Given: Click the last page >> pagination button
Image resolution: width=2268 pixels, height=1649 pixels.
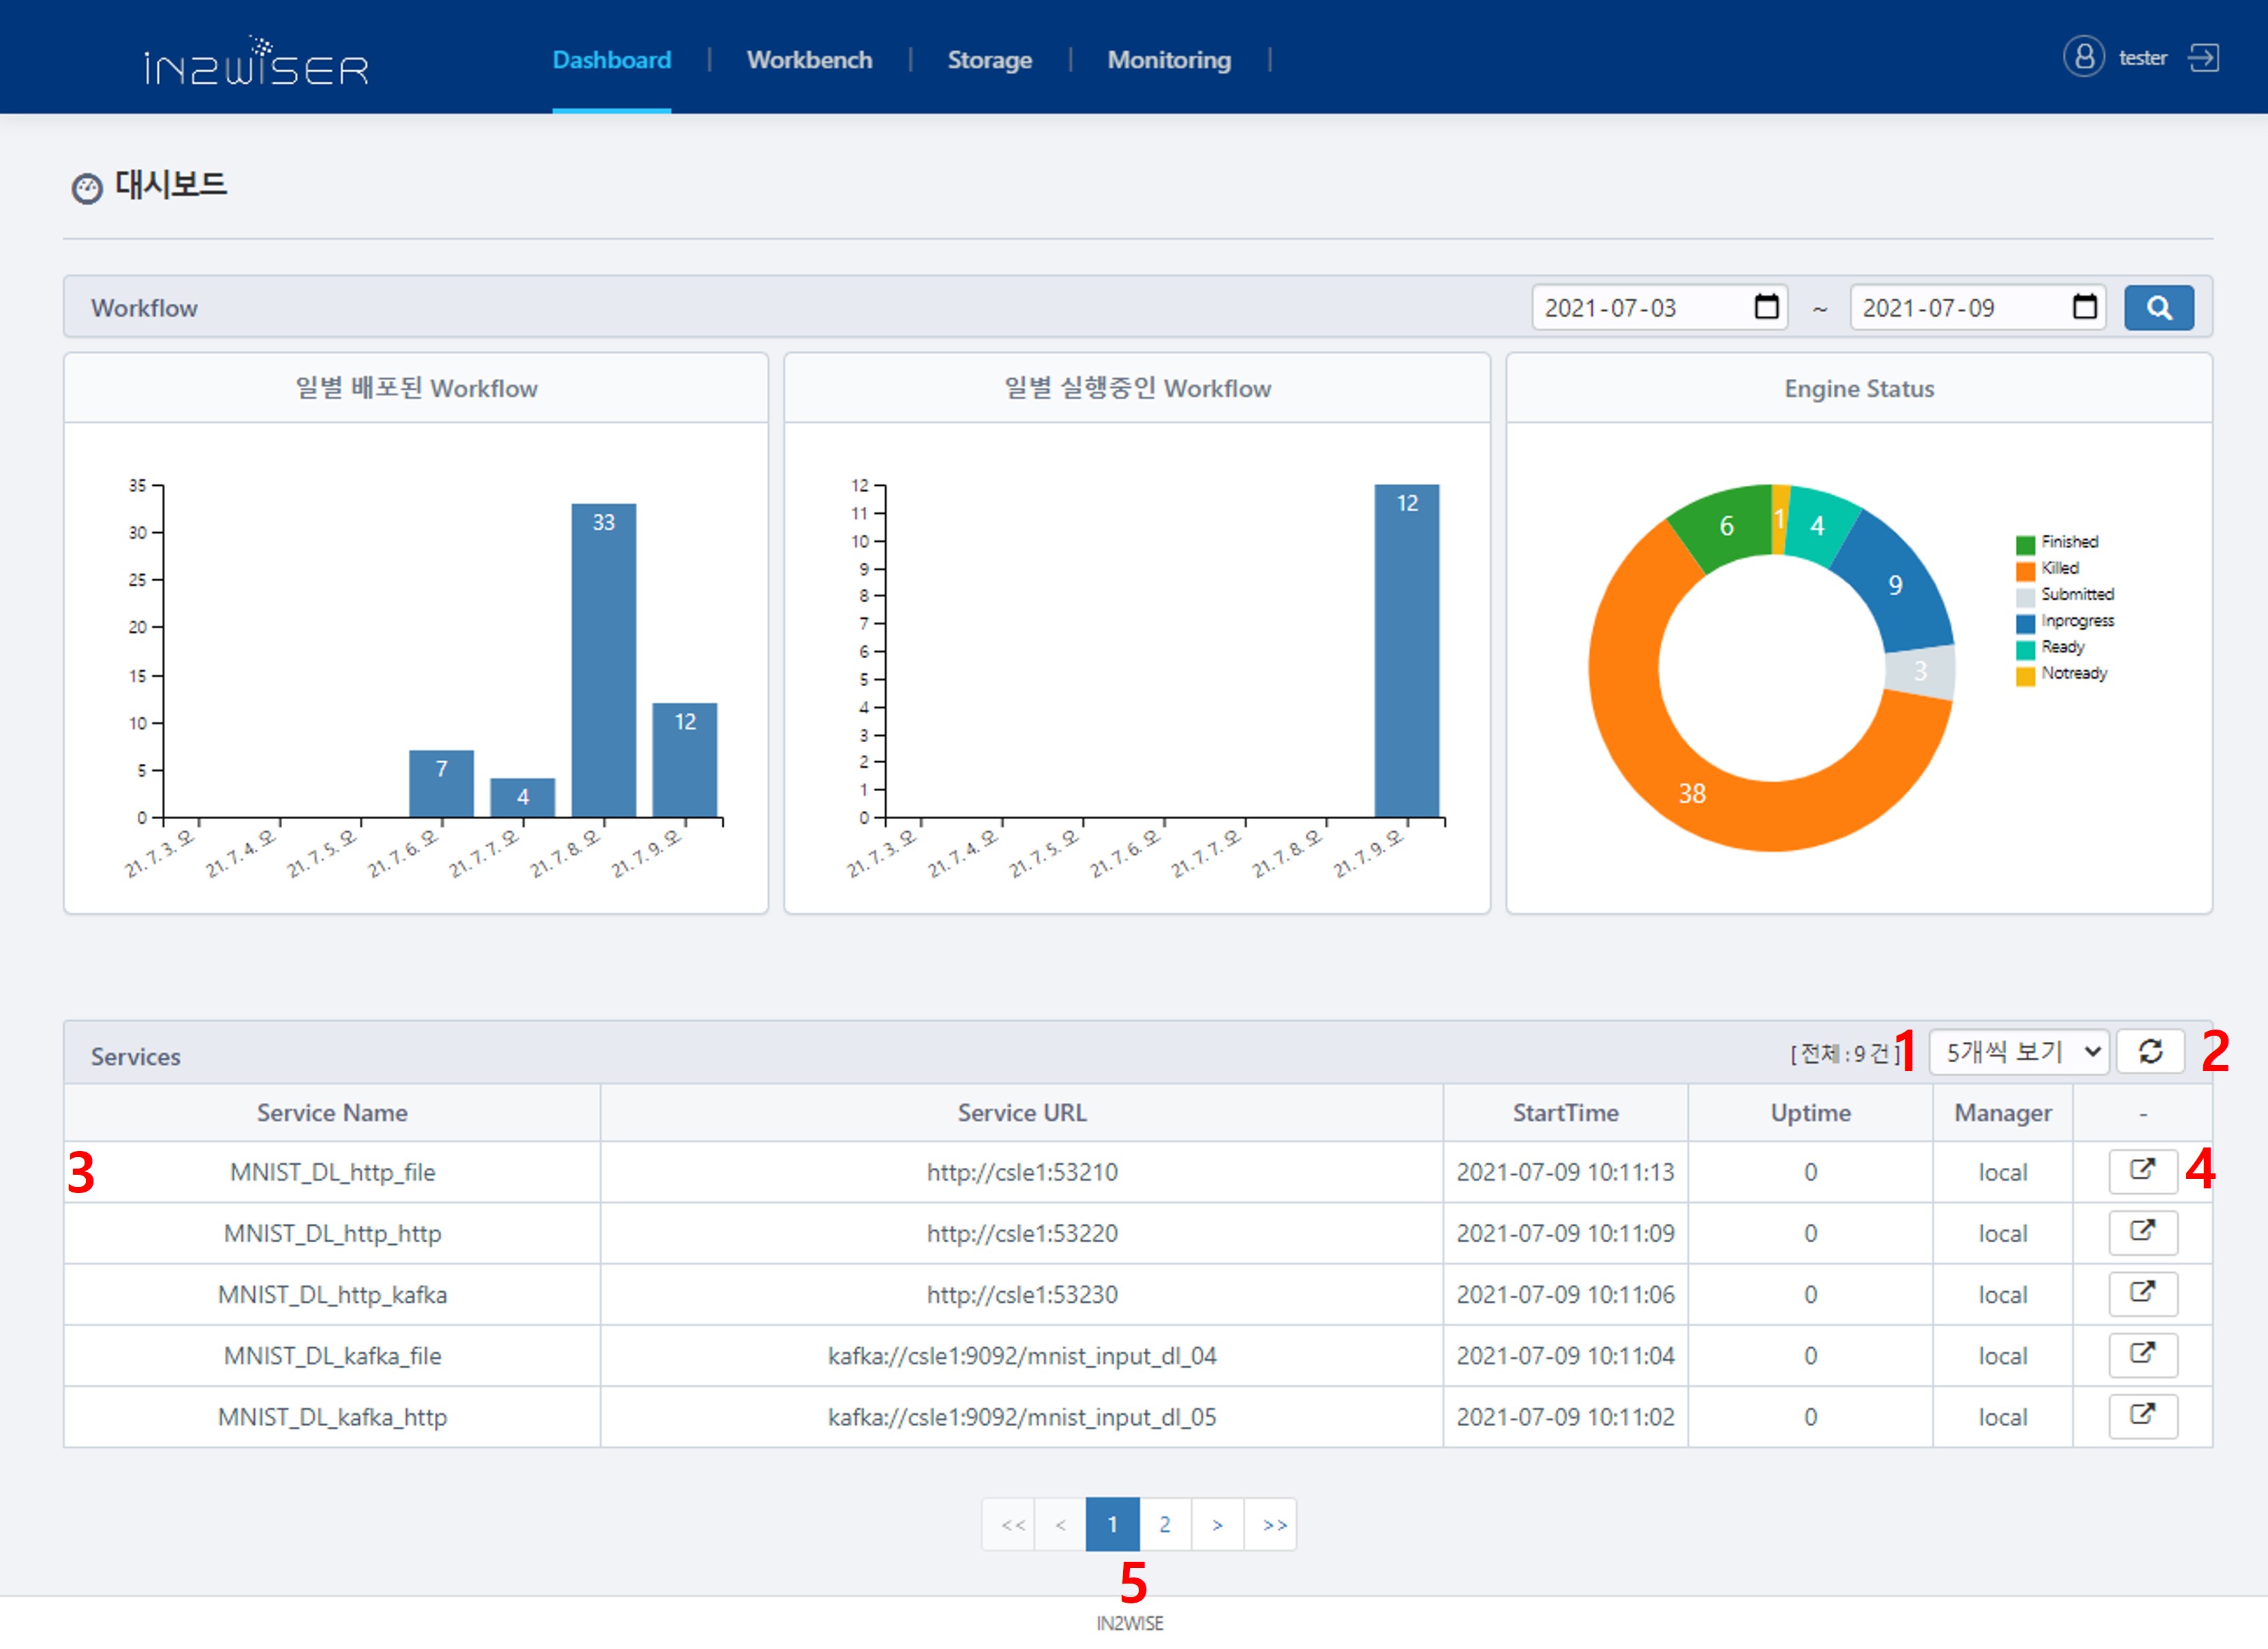Looking at the screenshot, I should (x=1273, y=1524).
